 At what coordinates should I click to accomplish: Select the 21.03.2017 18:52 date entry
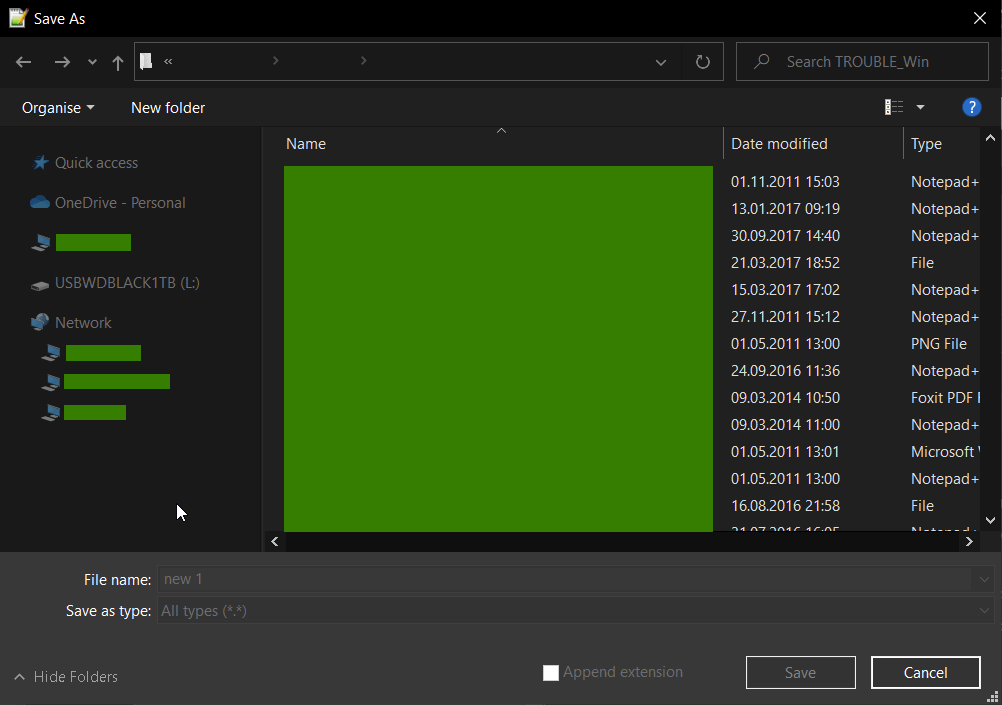[x=785, y=263]
